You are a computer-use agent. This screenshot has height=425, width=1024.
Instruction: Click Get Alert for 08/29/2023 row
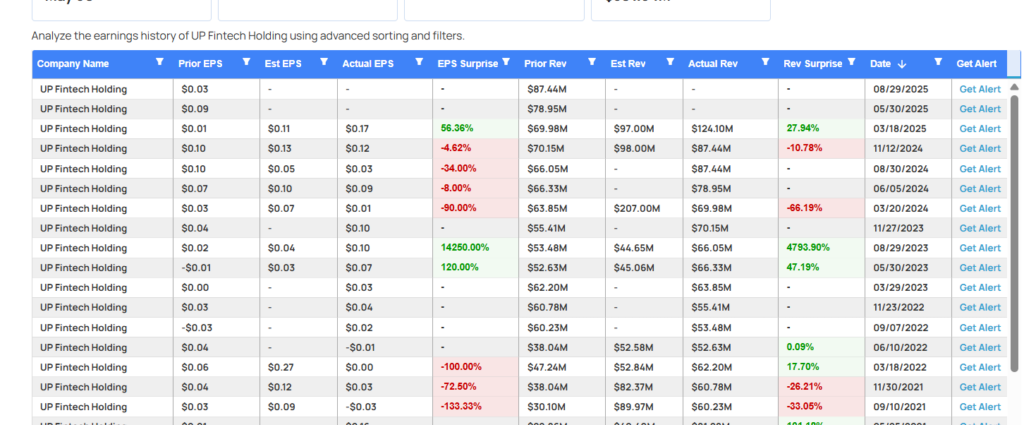coord(980,248)
